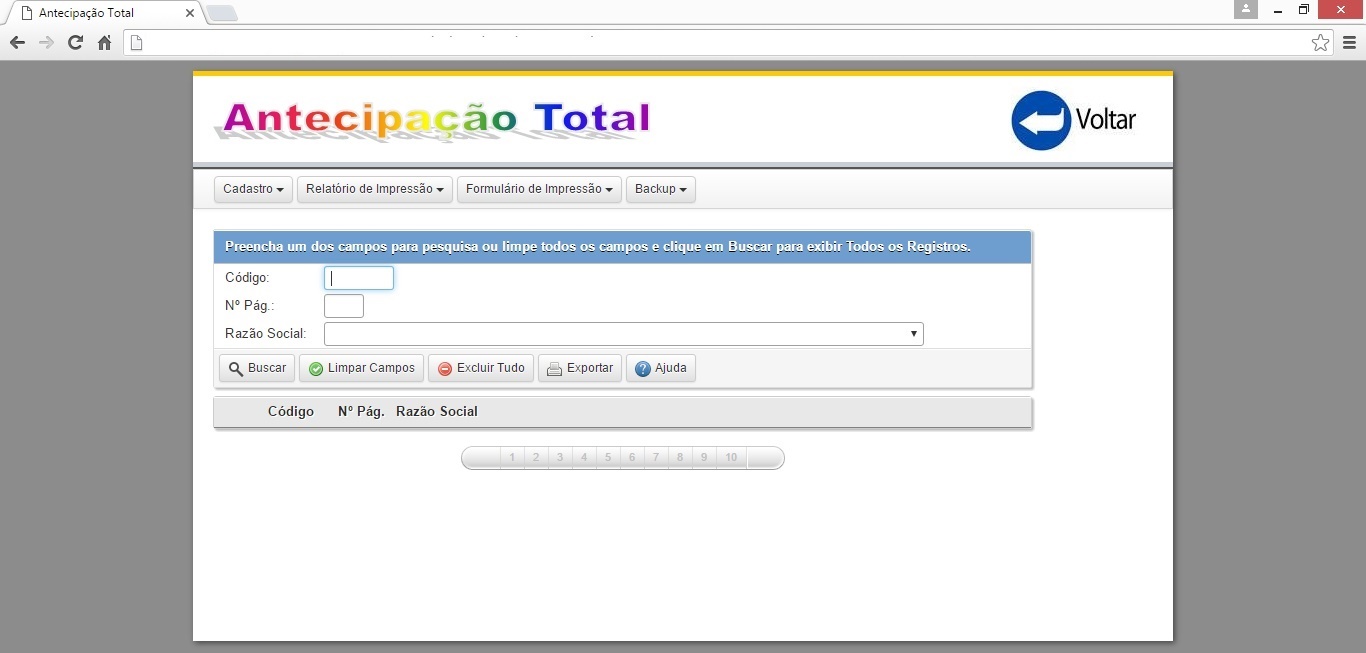
Task: Export records with the Exportar button
Action: click(x=580, y=368)
